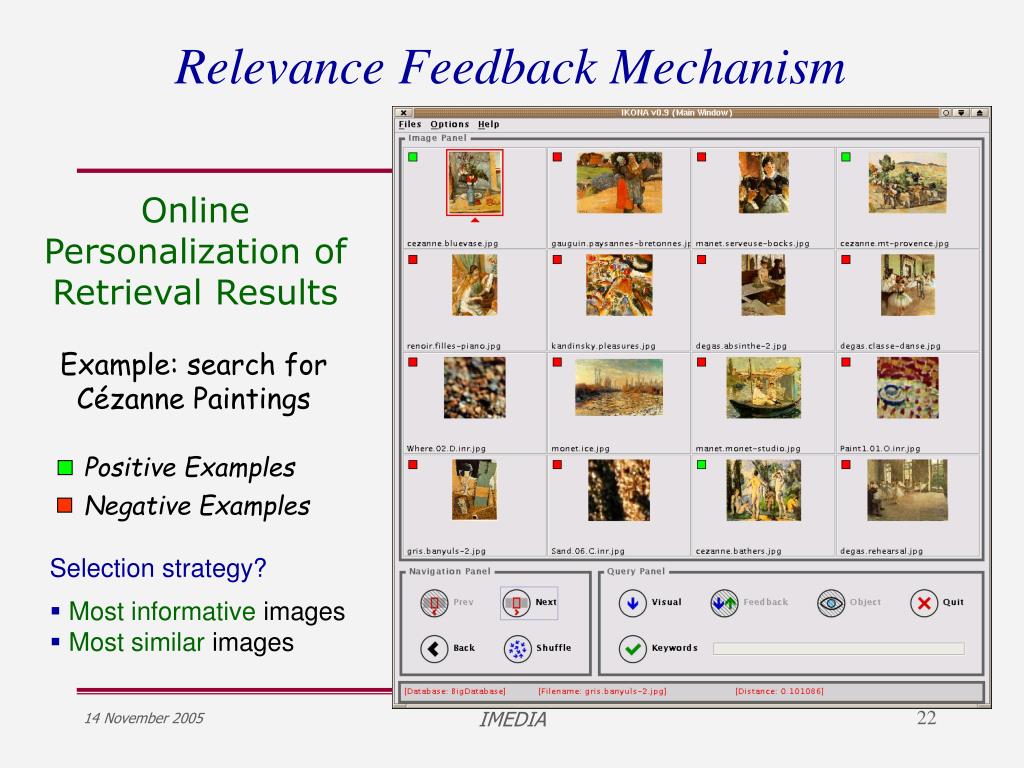Toggle relevance marker for degas.absinthe-2.jpg

(701, 259)
